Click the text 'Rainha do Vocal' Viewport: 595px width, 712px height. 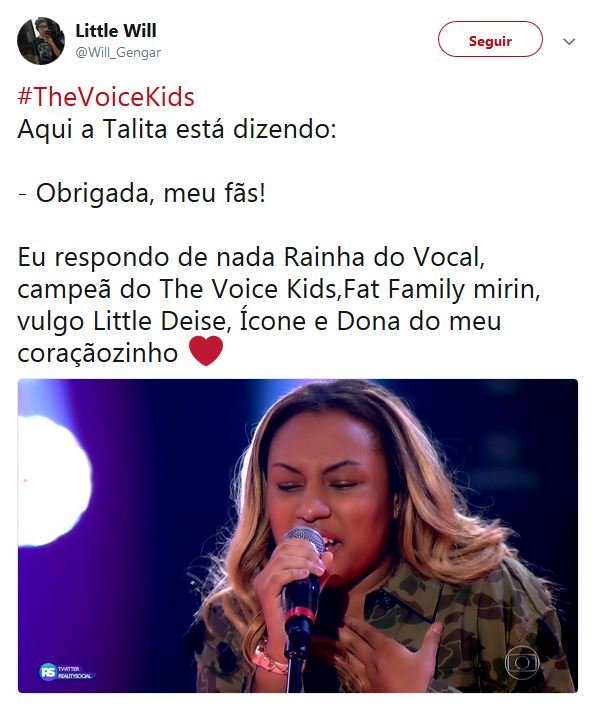(x=384, y=257)
